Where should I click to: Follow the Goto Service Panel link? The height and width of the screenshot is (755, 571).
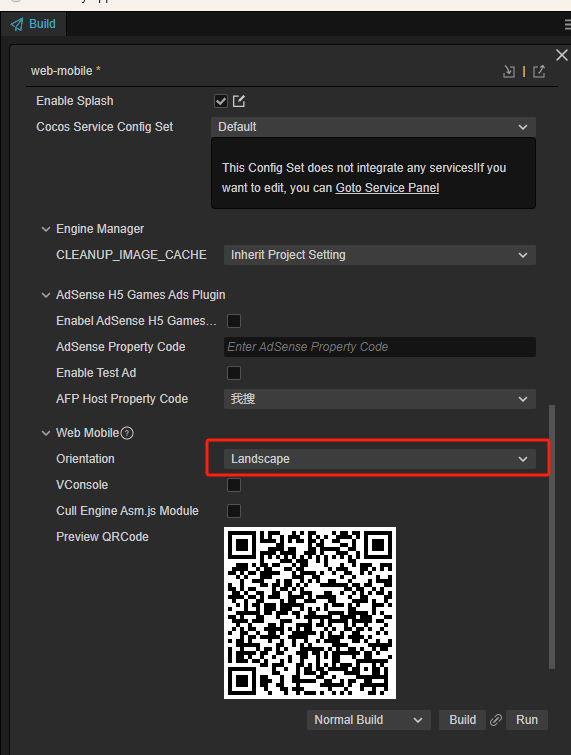point(387,188)
